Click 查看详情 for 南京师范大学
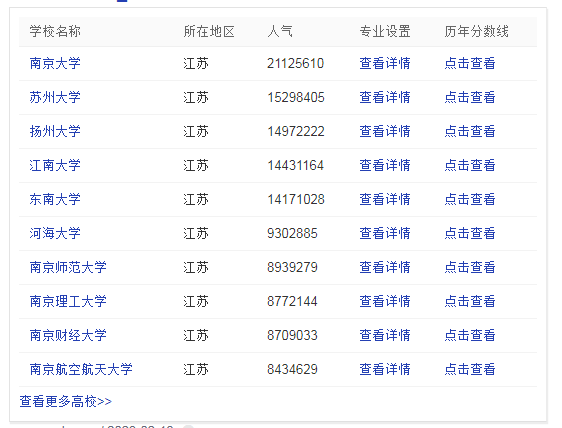This screenshot has width=562, height=428. 385,267
